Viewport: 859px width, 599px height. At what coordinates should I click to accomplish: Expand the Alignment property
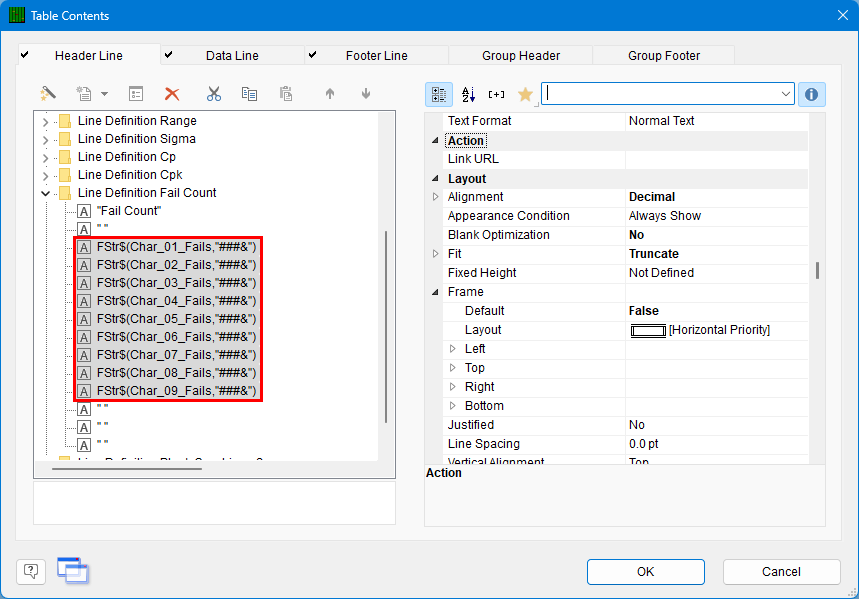tap(436, 197)
